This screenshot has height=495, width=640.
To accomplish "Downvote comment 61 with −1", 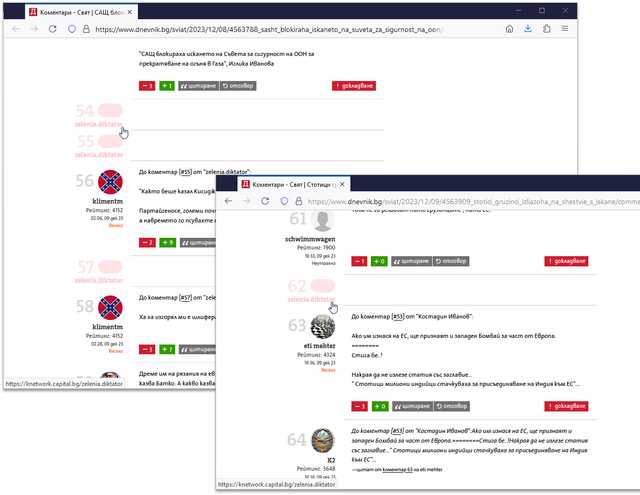I will (x=359, y=261).
